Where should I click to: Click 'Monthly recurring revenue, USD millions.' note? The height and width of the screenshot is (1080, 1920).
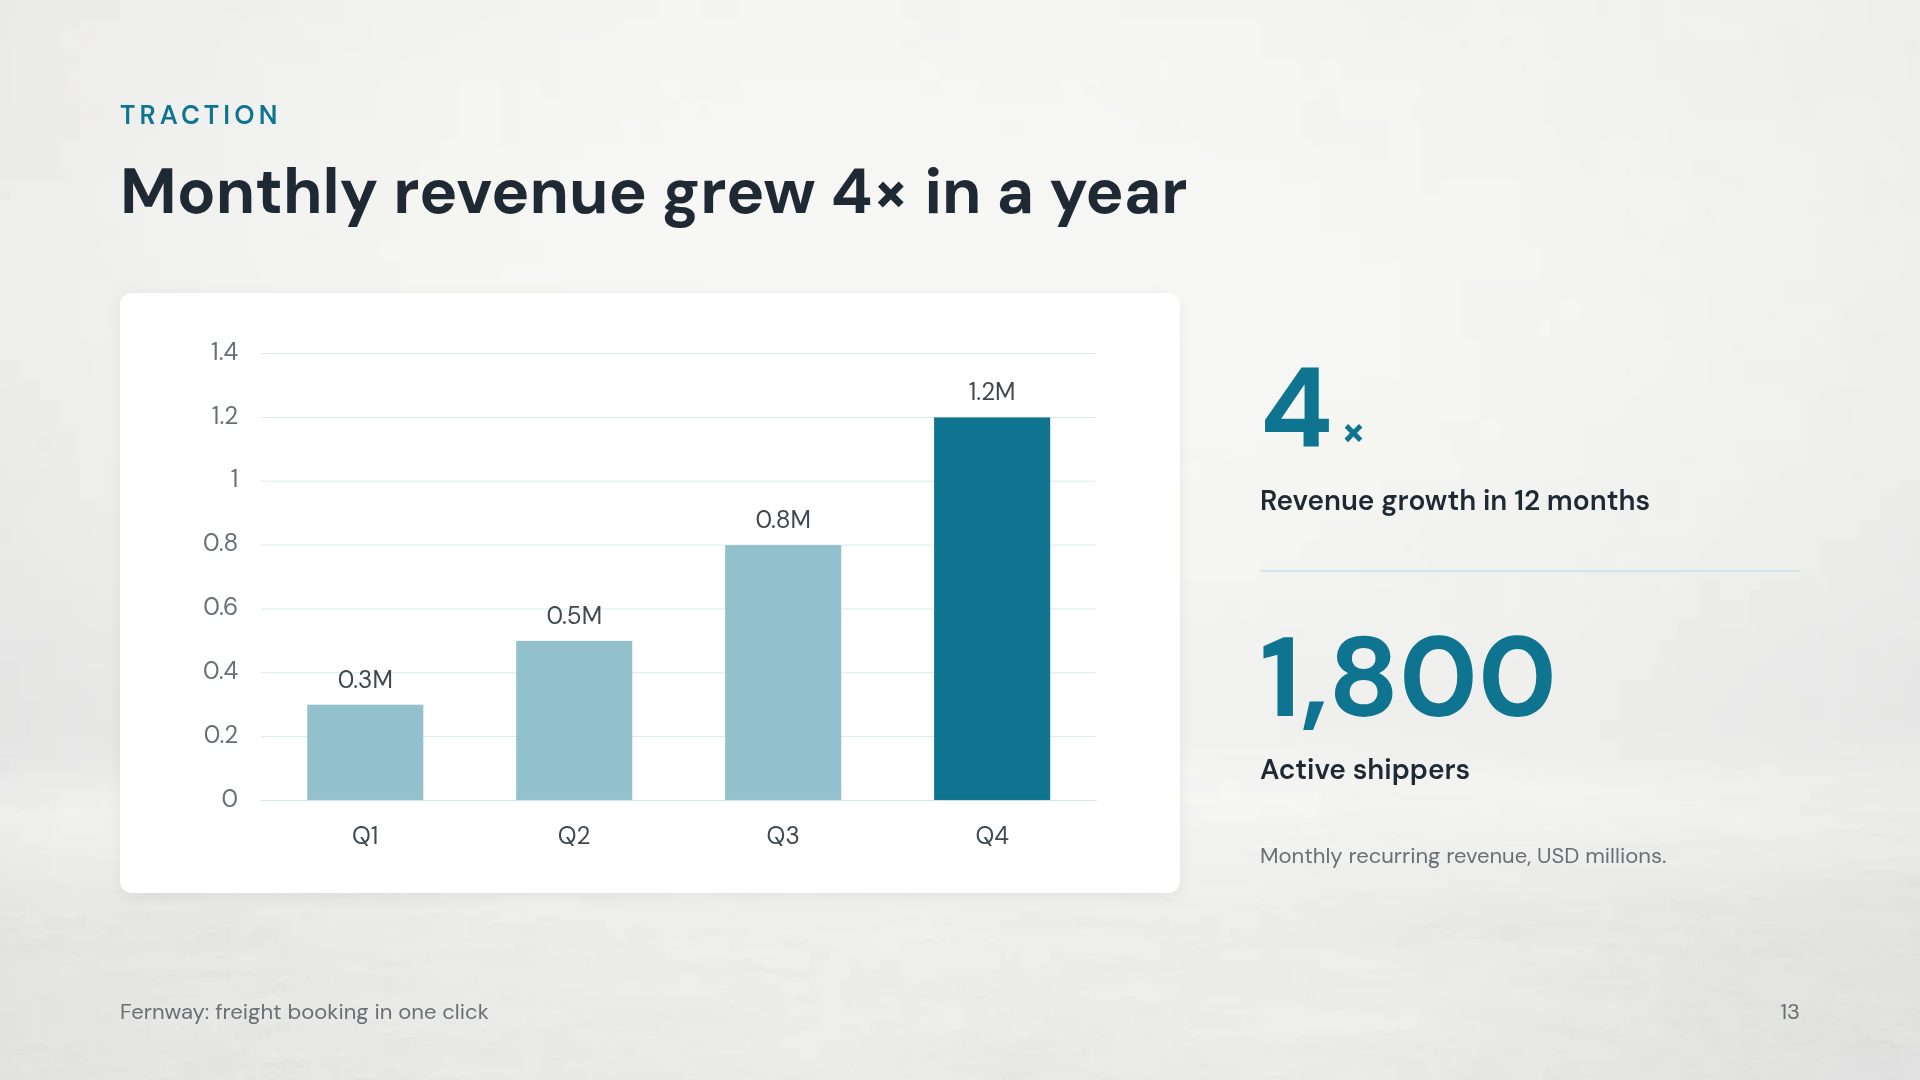tap(1462, 856)
